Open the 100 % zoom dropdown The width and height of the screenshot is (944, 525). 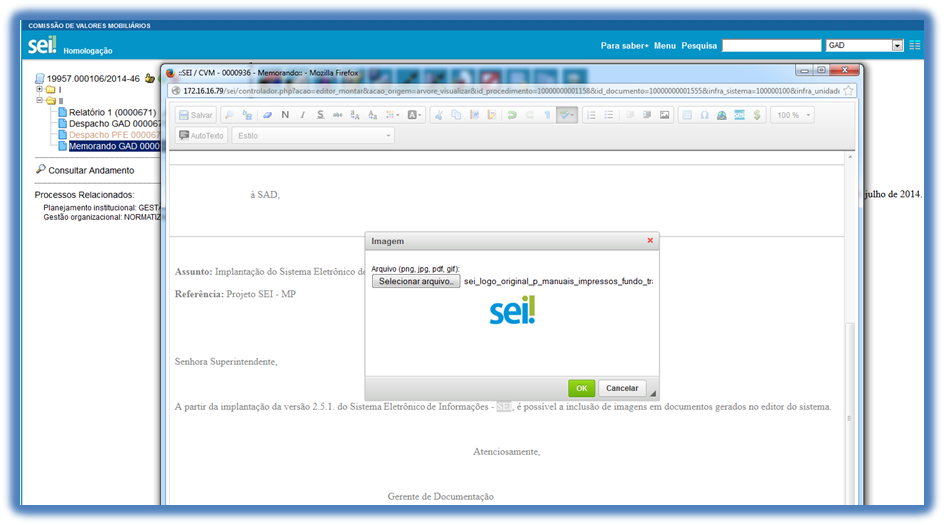pyautogui.click(x=793, y=115)
